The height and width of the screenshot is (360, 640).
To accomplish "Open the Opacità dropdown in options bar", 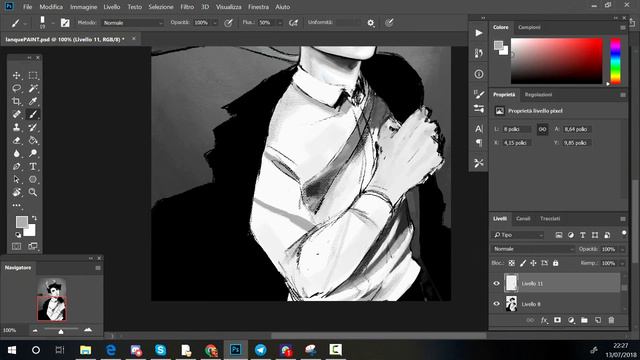I will click(x=215, y=23).
